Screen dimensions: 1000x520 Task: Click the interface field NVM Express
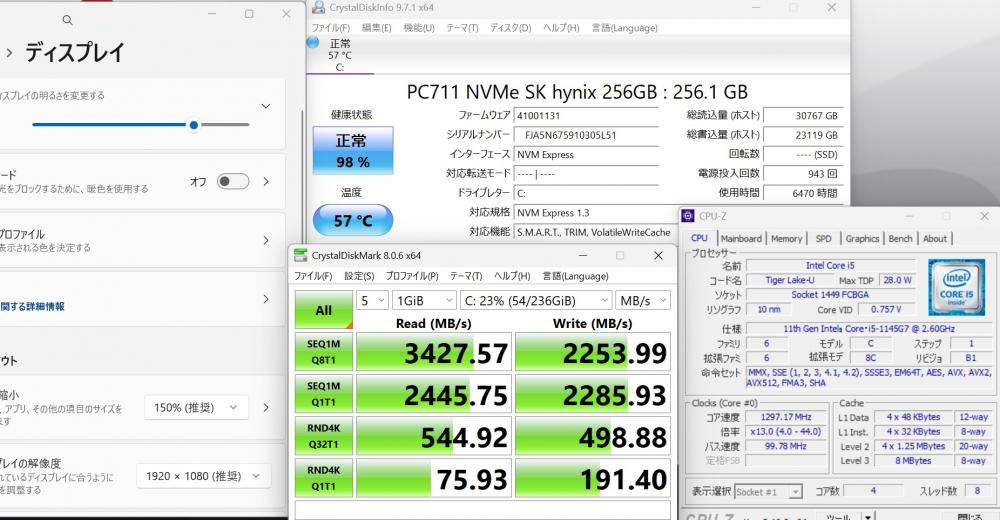(x=586, y=154)
